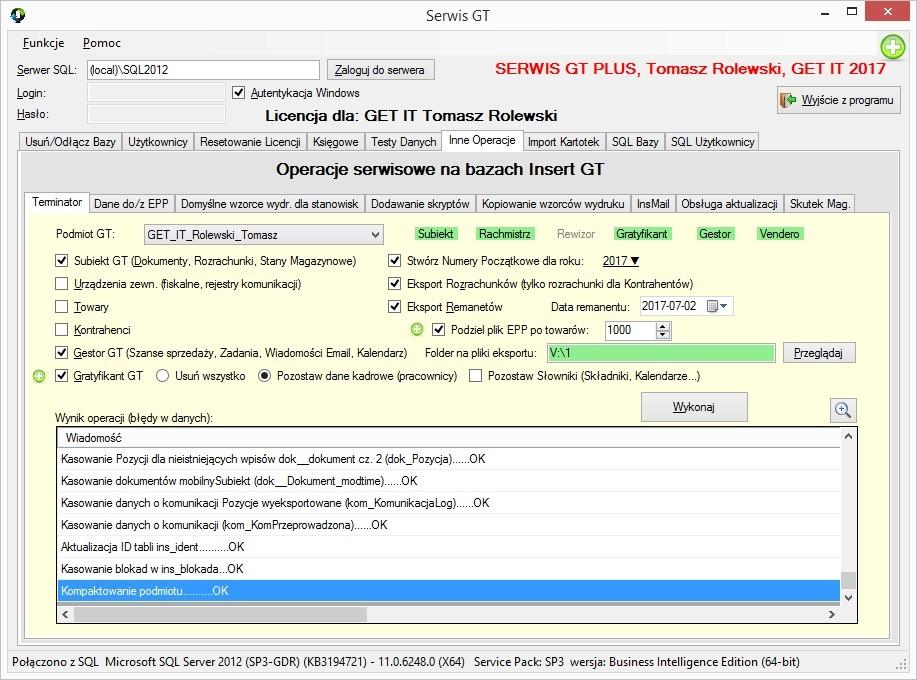Check Pozostaw Słowniki checkbox
Image resolution: width=917 pixels, height=680 pixels.
pyautogui.click(x=475, y=376)
